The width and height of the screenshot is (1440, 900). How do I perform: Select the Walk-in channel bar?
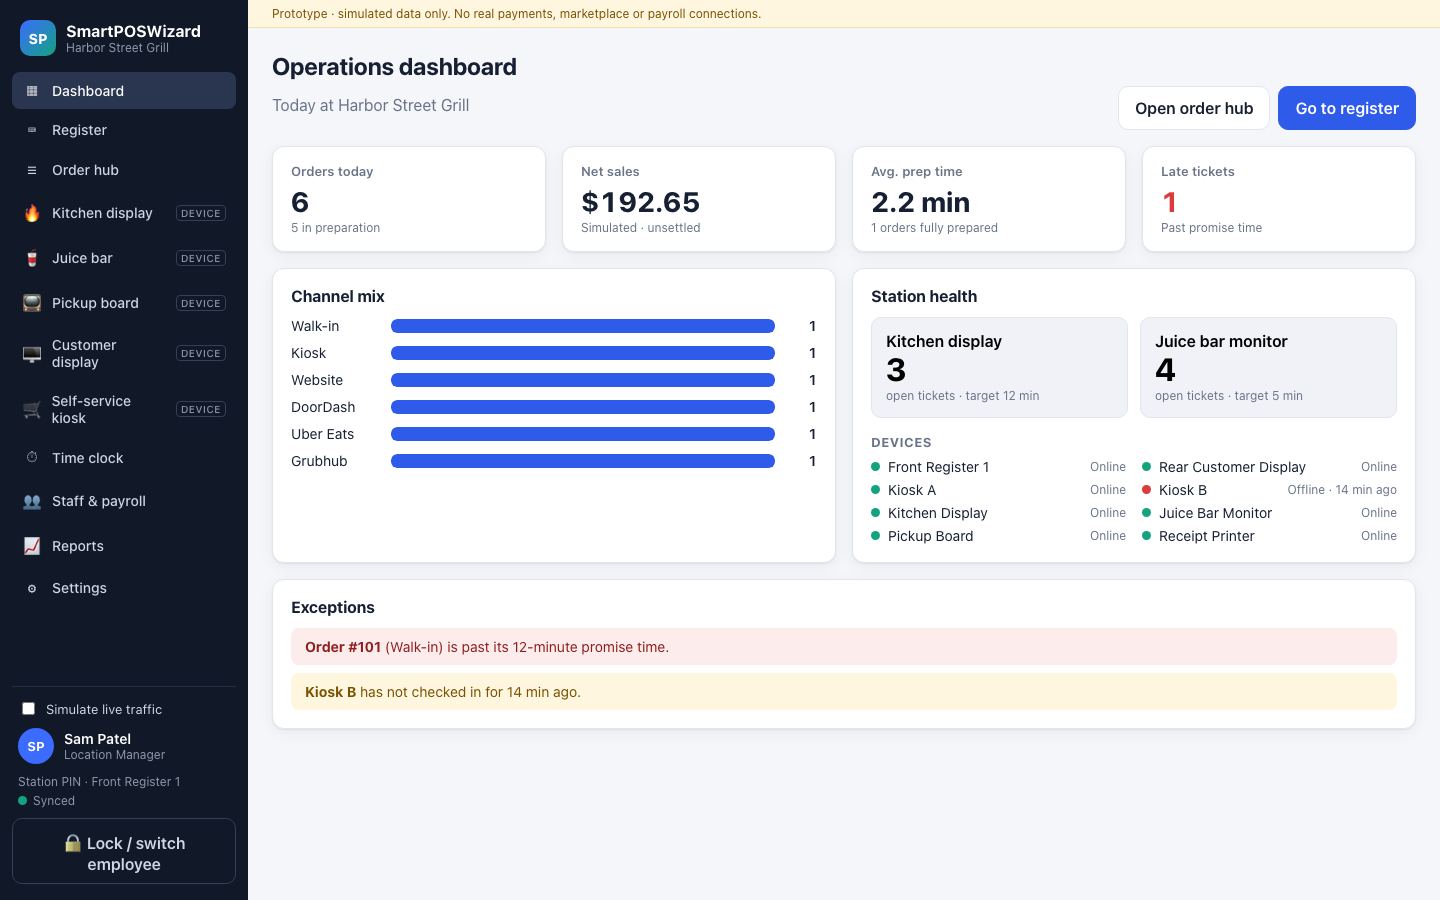coord(583,326)
